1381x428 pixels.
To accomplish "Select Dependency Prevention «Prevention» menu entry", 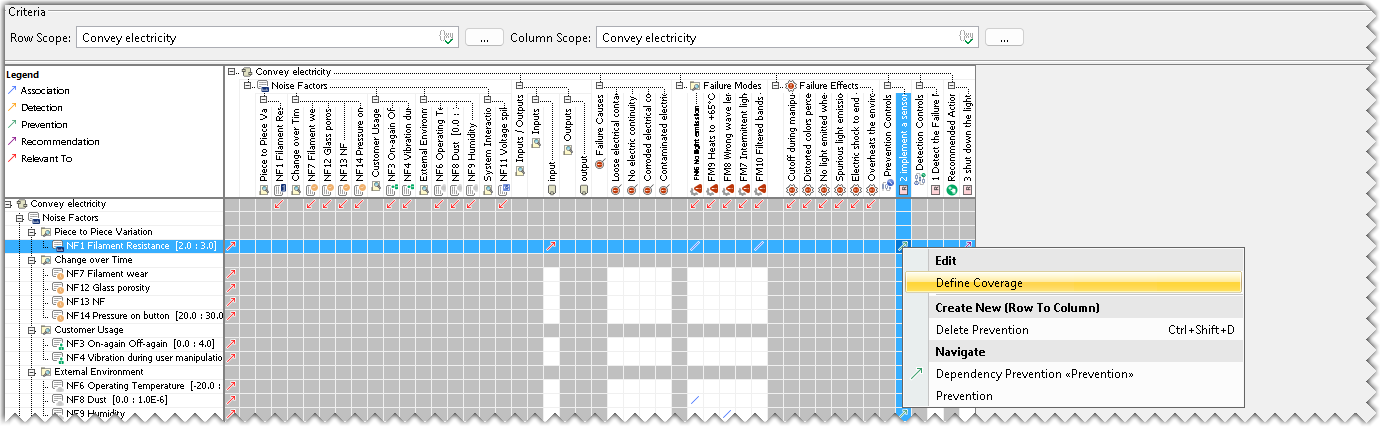I will [x=1073, y=374].
